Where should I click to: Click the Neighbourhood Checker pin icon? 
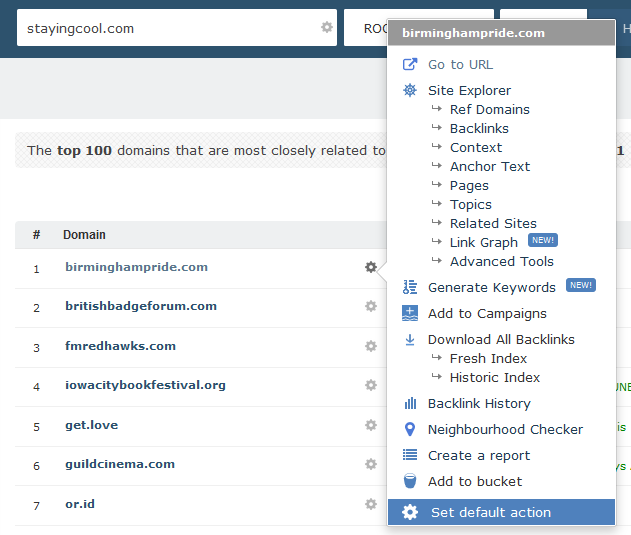click(410, 430)
